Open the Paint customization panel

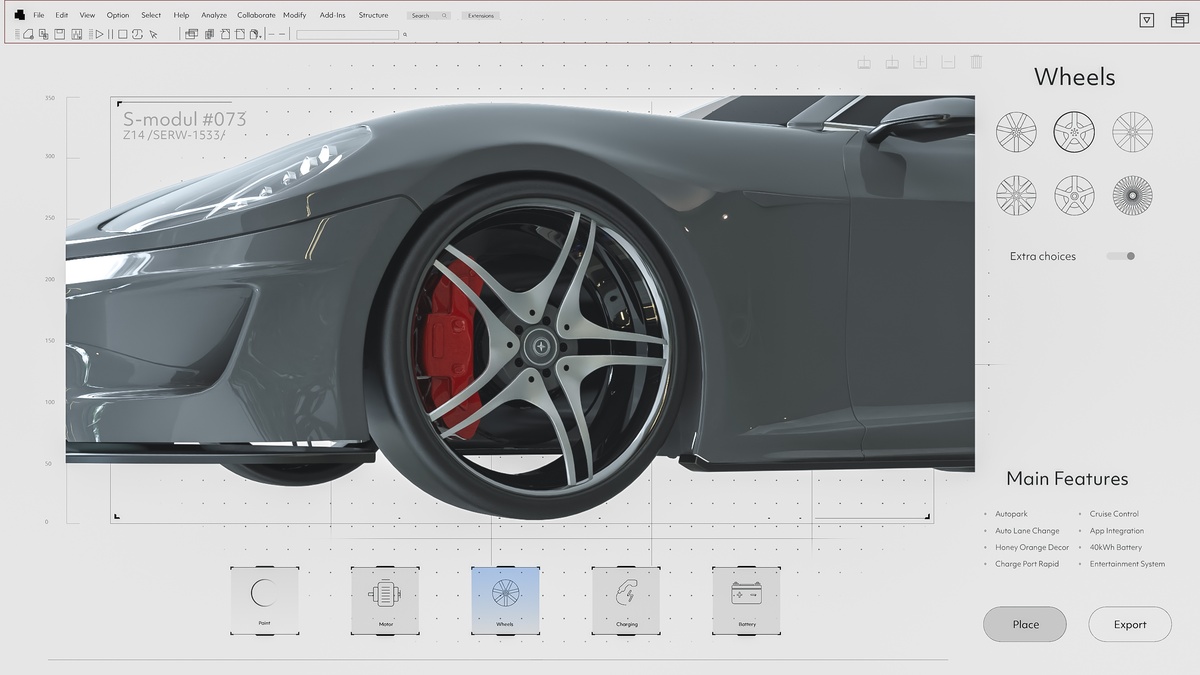point(264,600)
